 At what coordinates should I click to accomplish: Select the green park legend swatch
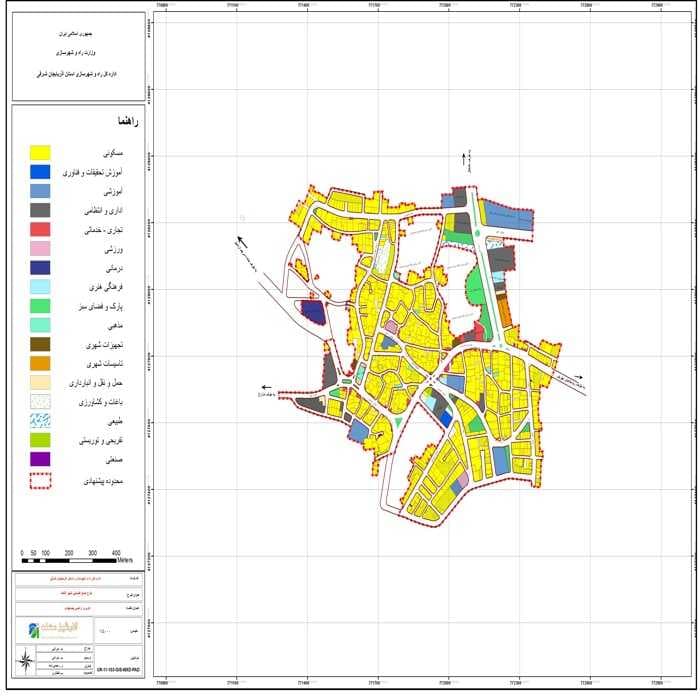click(x=40, y=306)
